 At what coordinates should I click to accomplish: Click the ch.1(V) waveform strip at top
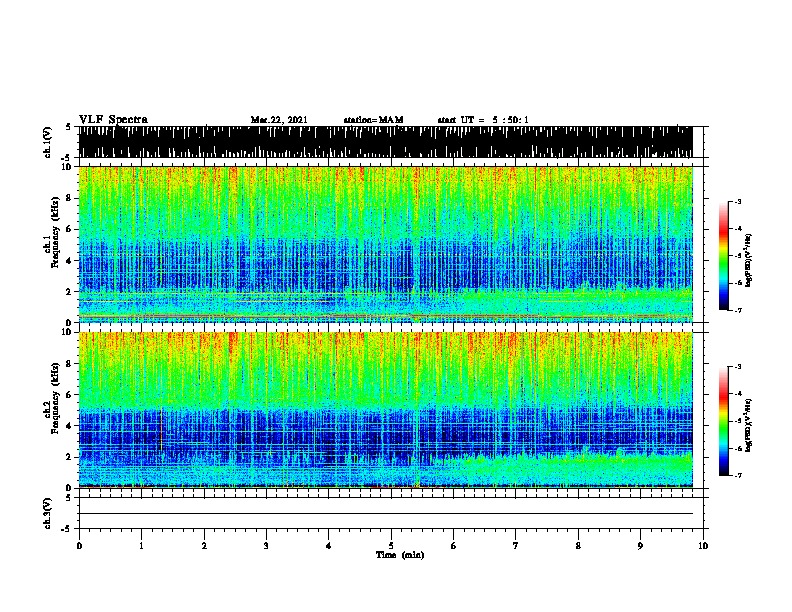tap(385, 142)
